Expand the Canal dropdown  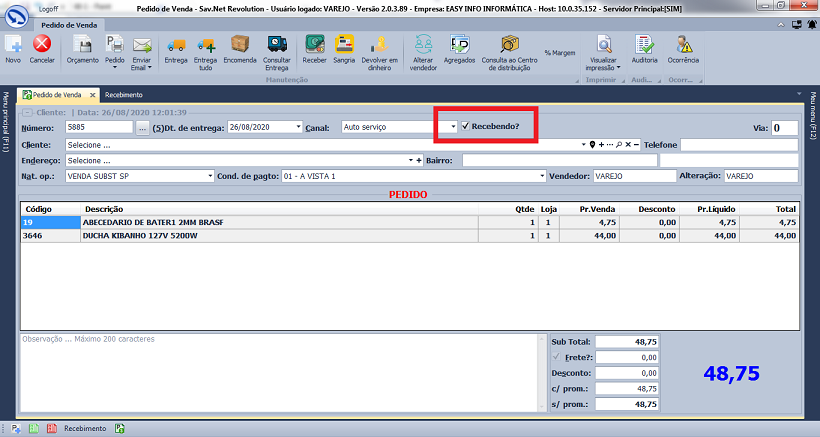(x=453, y=128)
